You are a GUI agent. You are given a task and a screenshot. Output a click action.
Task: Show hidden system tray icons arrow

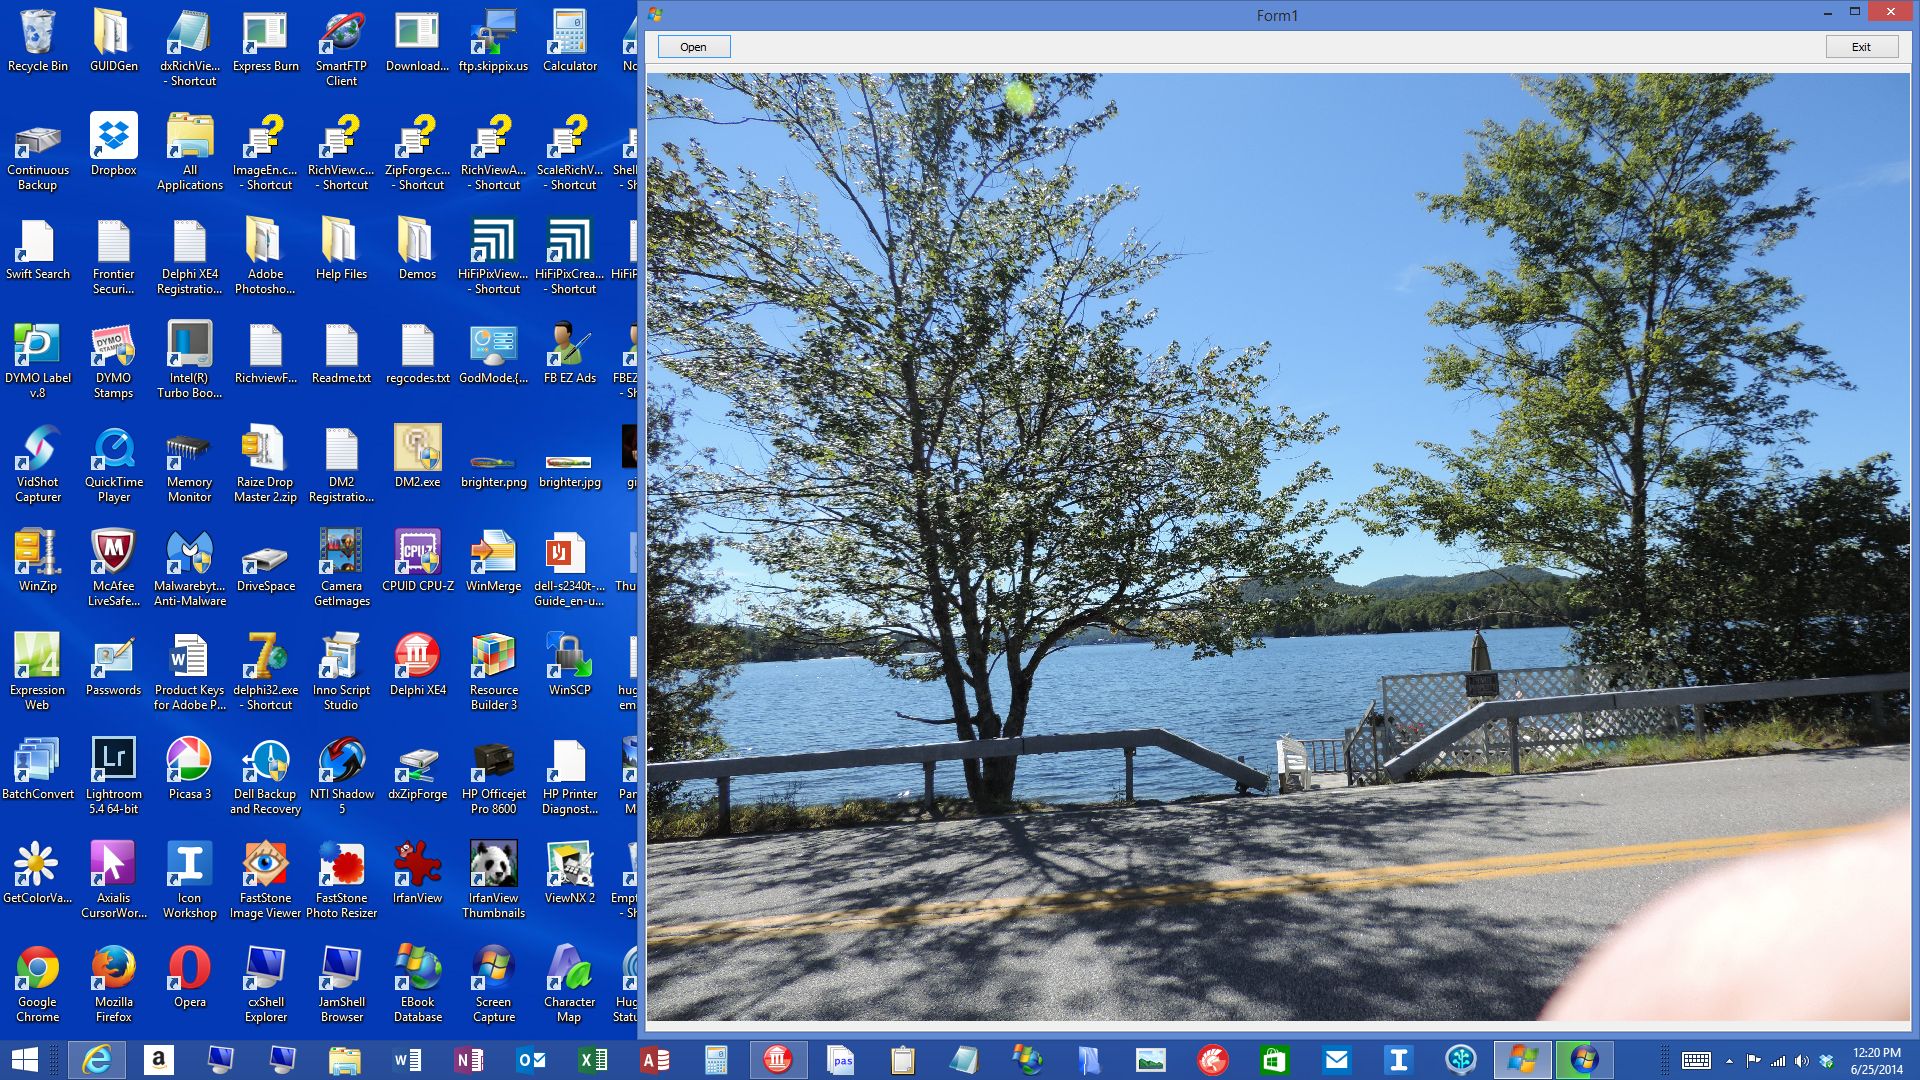[1729, 1061]
